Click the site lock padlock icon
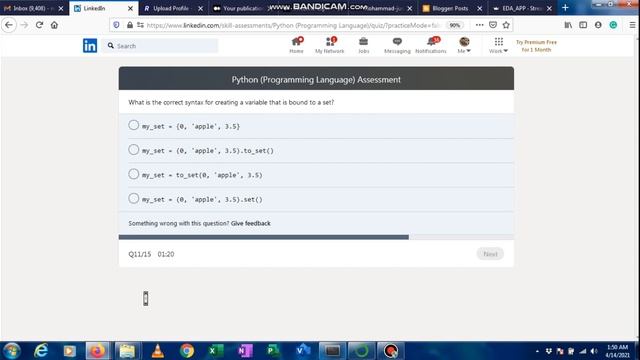Screen dimensions: 640x360 pyautogui.click(x=130, y=25)
